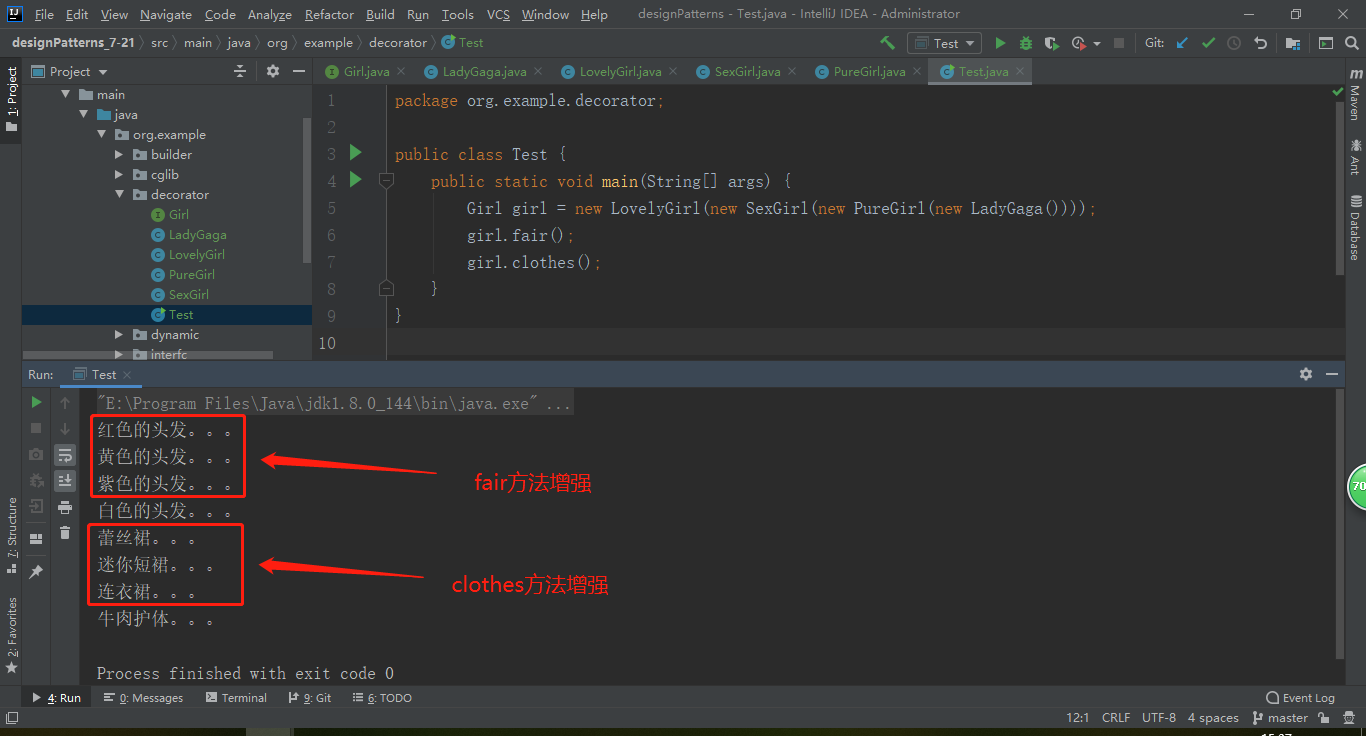Open the 6: TODO tool window
The height and width of the screenshot is (736, 1366).
[381, 698]
